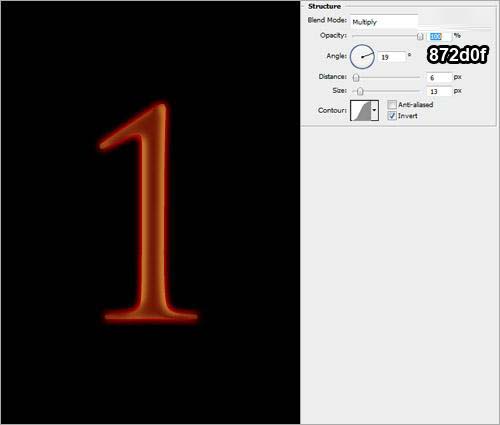Viewport: 500px width, 425px height.
Task: Click the Opacity slider handle
Action: click(420, 36)
